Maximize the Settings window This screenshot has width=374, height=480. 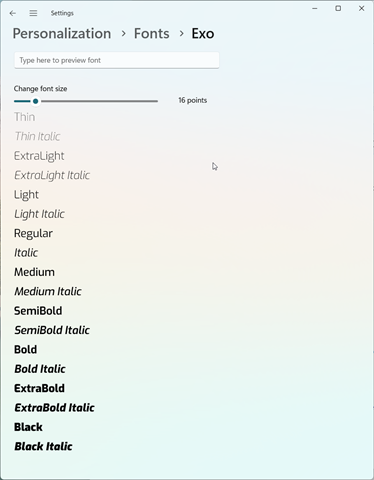[338, 8]
